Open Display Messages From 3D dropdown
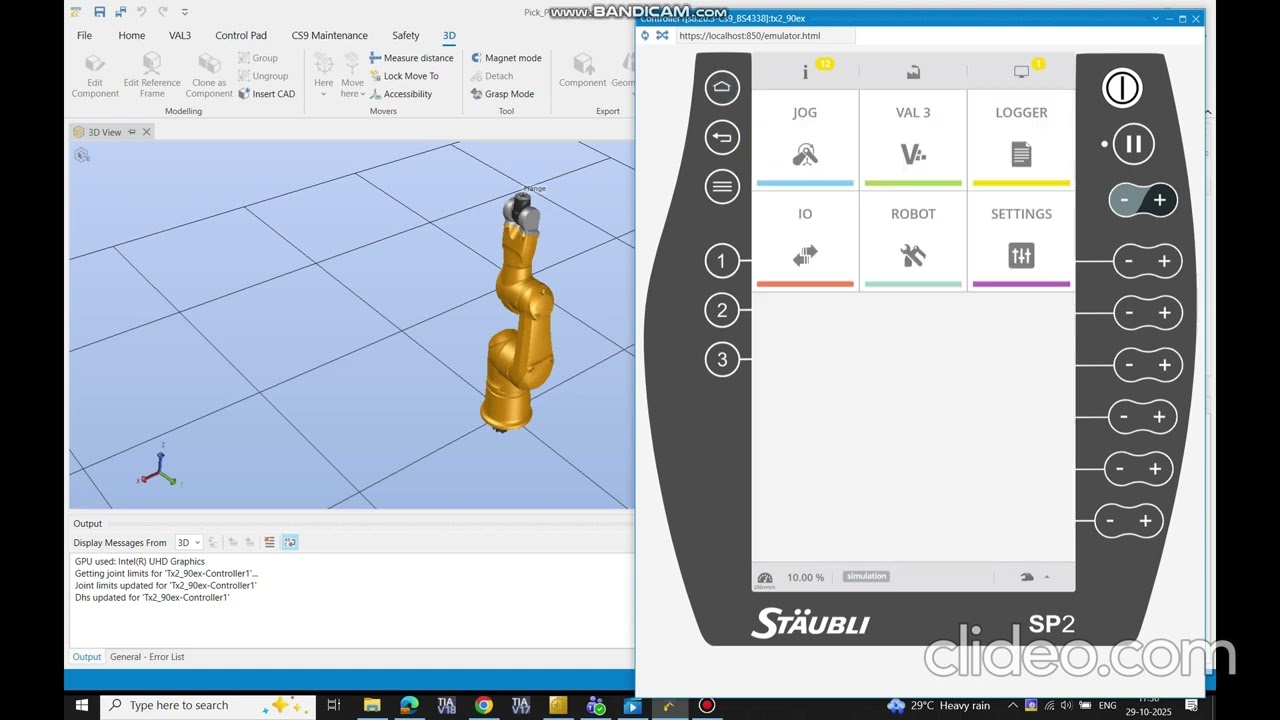 click(189, 542)
